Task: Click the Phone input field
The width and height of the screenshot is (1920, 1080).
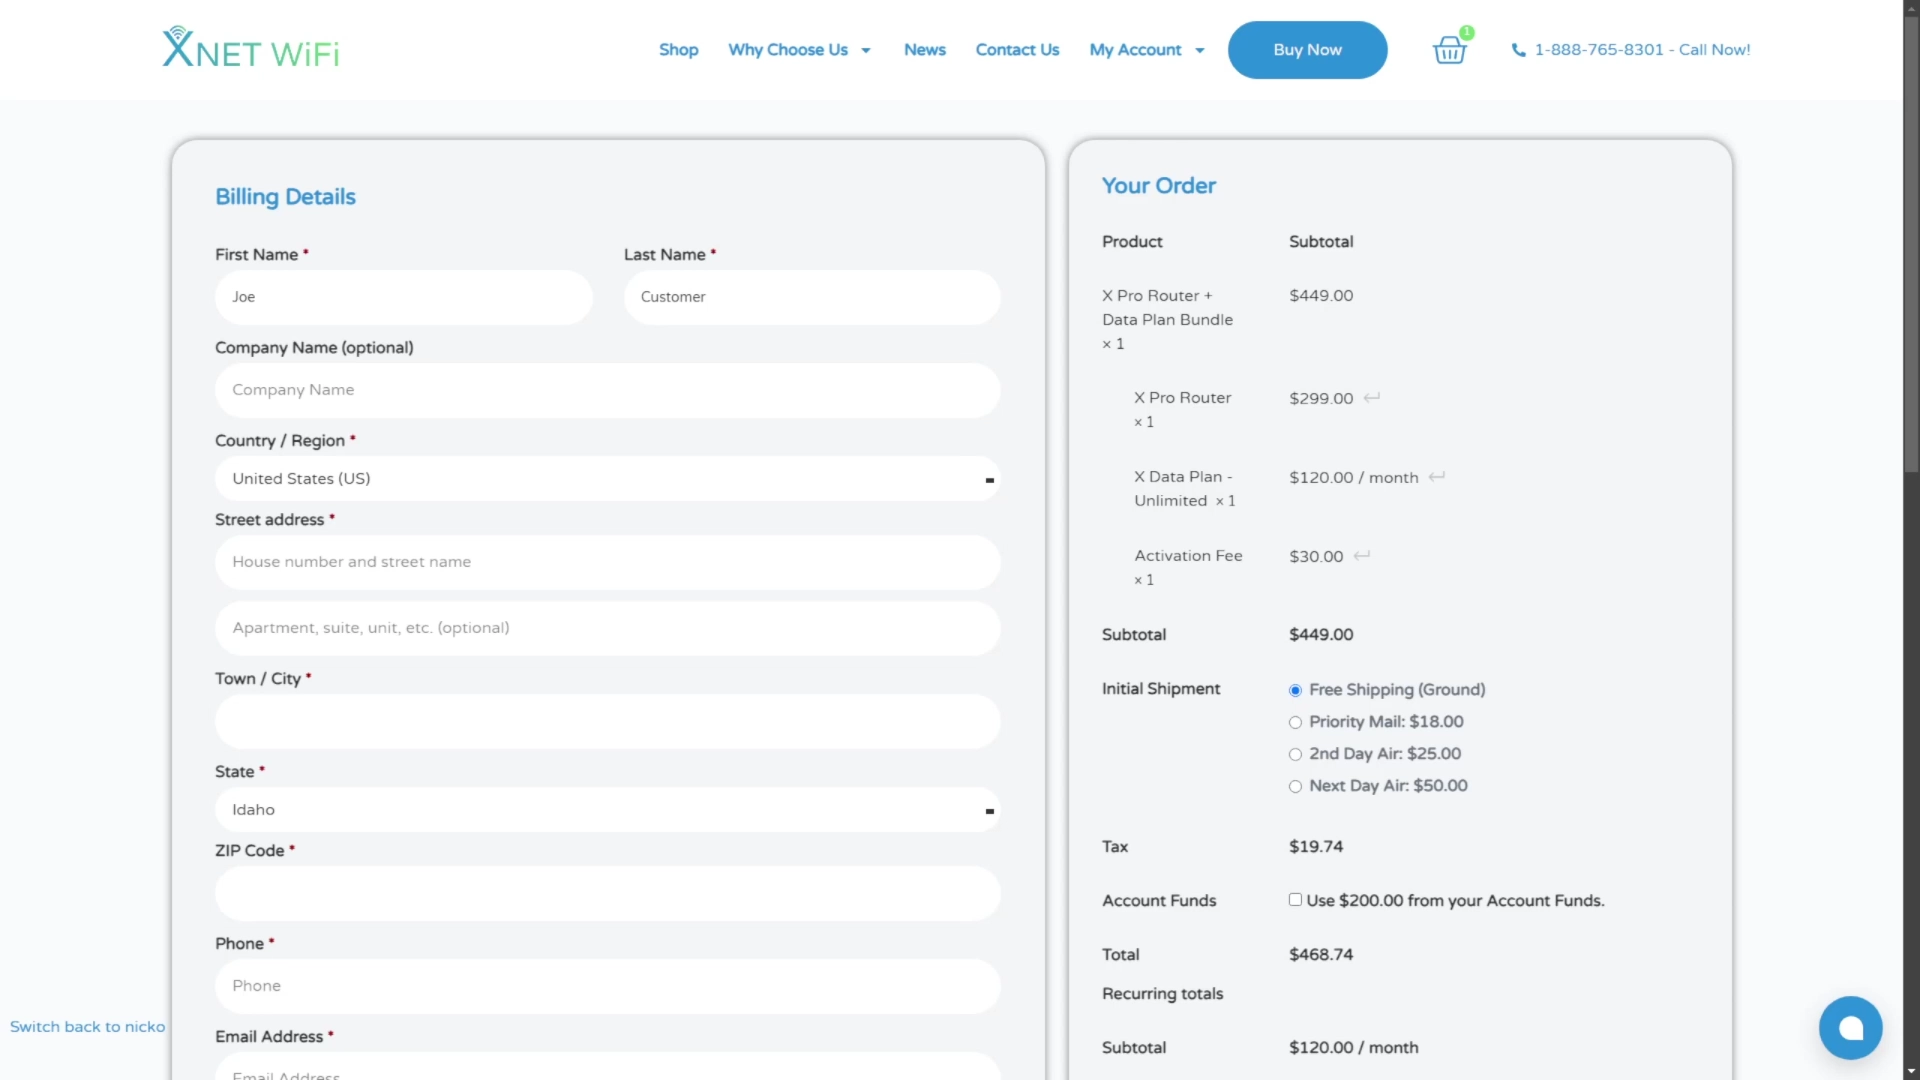Action: [x=607, y=986]
